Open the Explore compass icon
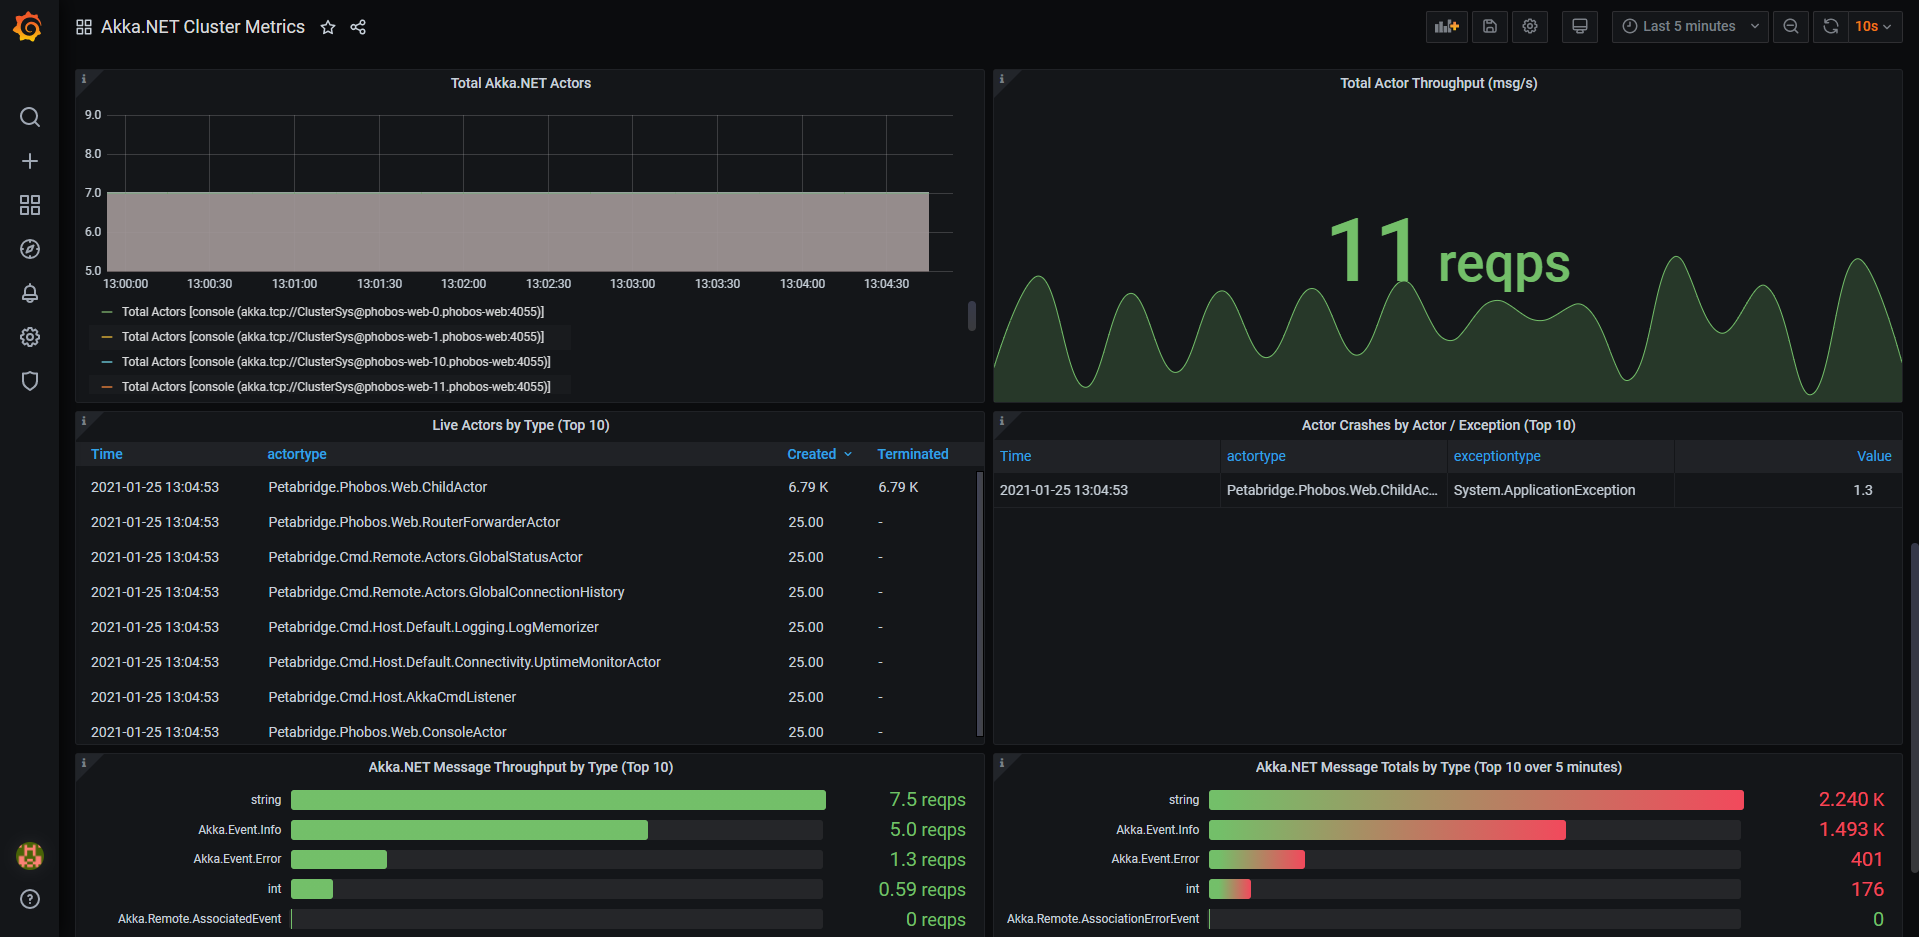The height and width of the screenshot is (937, 1919). [30, 249]
